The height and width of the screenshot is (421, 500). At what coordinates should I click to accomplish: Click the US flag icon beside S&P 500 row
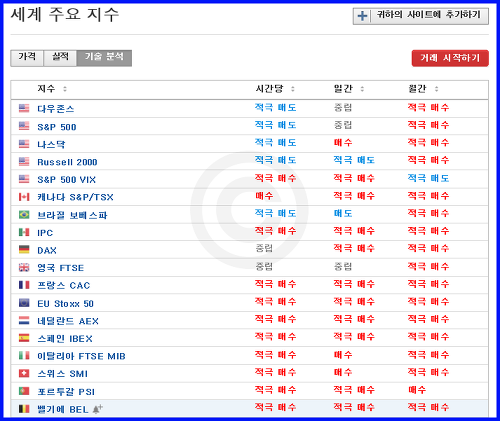(x=24, y=126)
